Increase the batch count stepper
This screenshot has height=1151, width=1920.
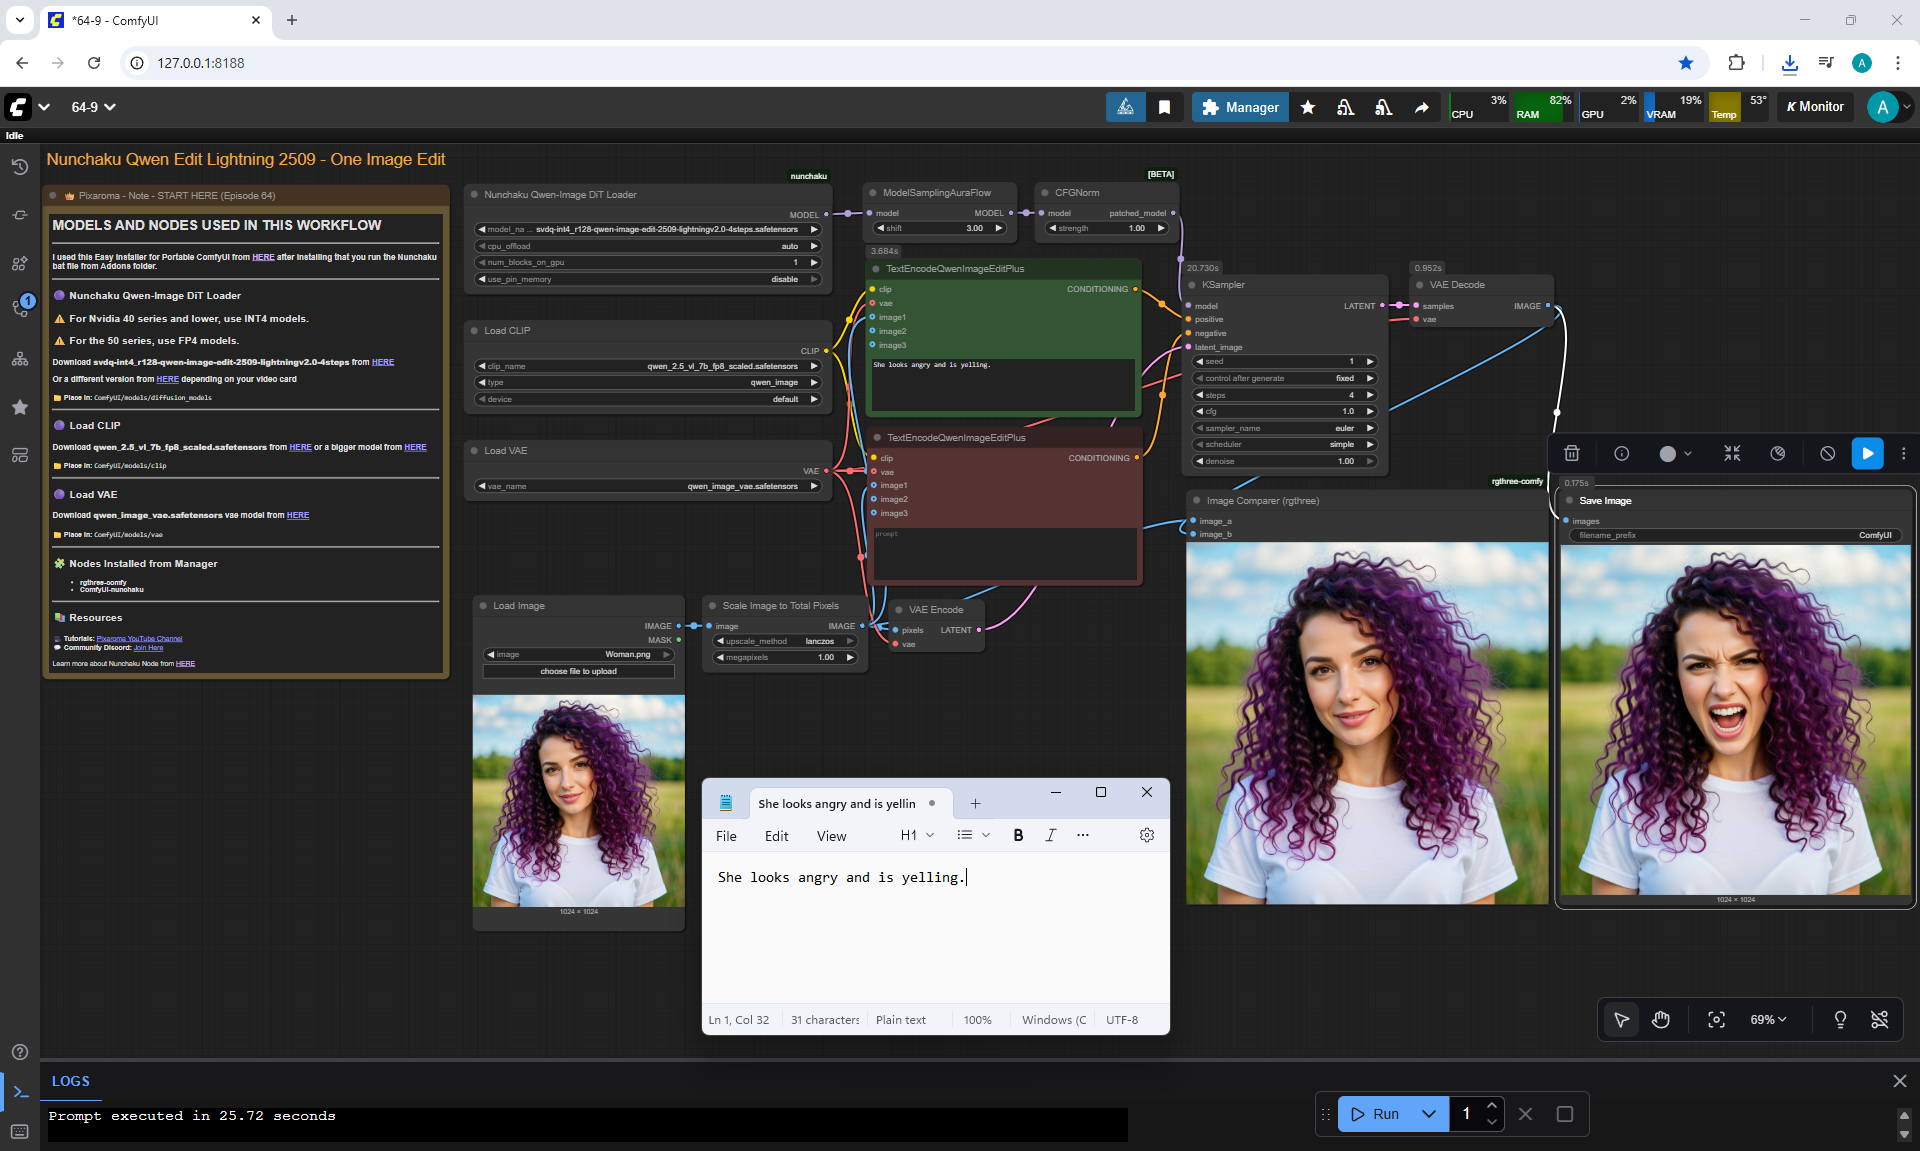point(1491,1105)
